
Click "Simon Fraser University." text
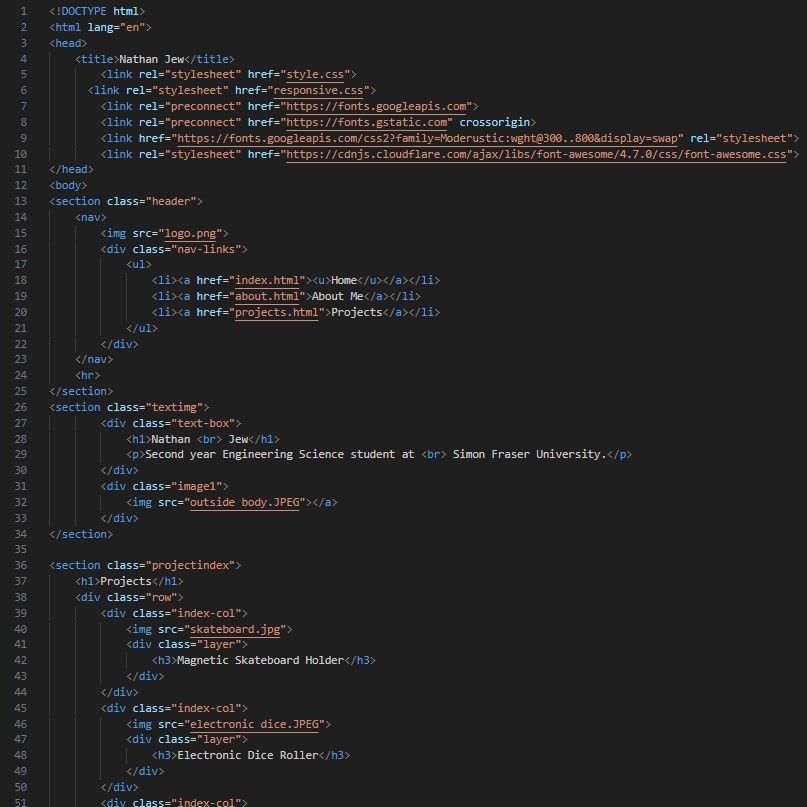(530, 454)
